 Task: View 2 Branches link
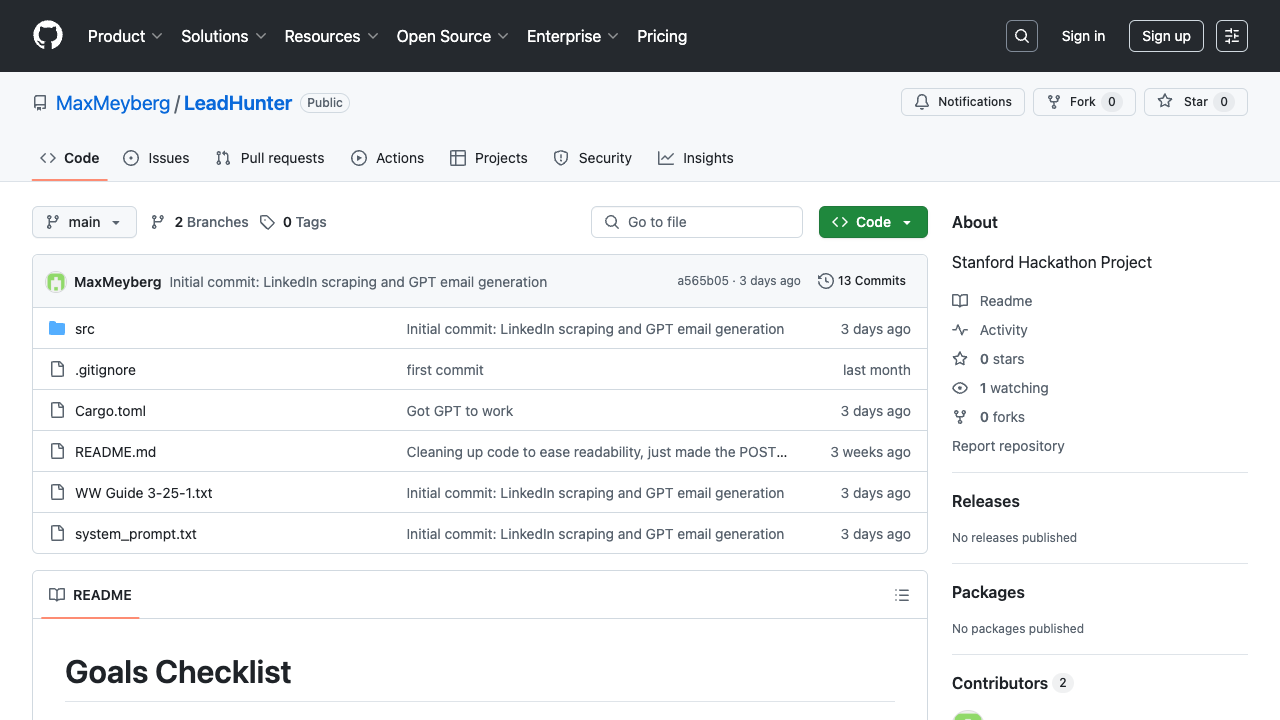pos(200,222)
